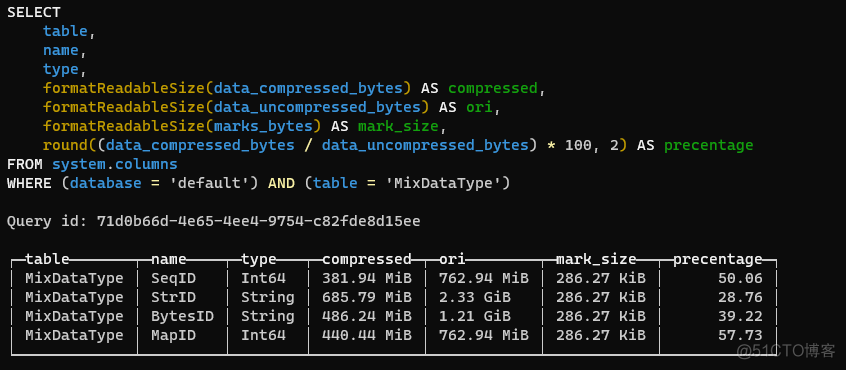Click the 286.27 KiB mark_size in the StrID row

pyautogui.click(x=601, y=297)
